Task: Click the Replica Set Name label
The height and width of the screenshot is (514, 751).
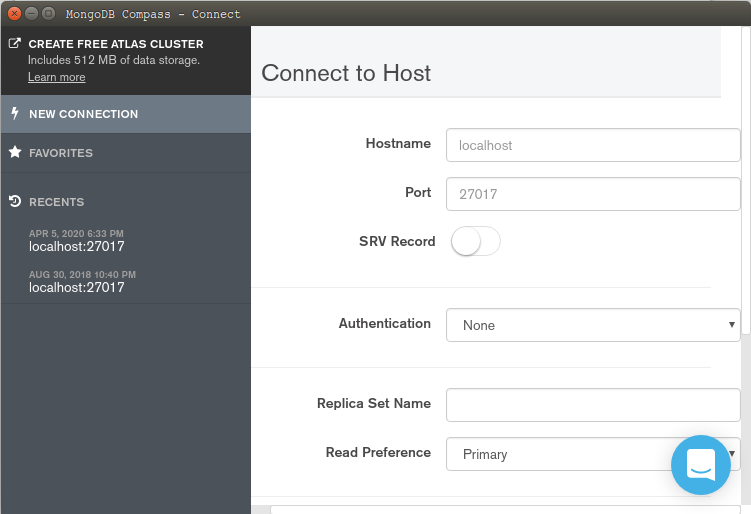Action: tap(374, 404)
